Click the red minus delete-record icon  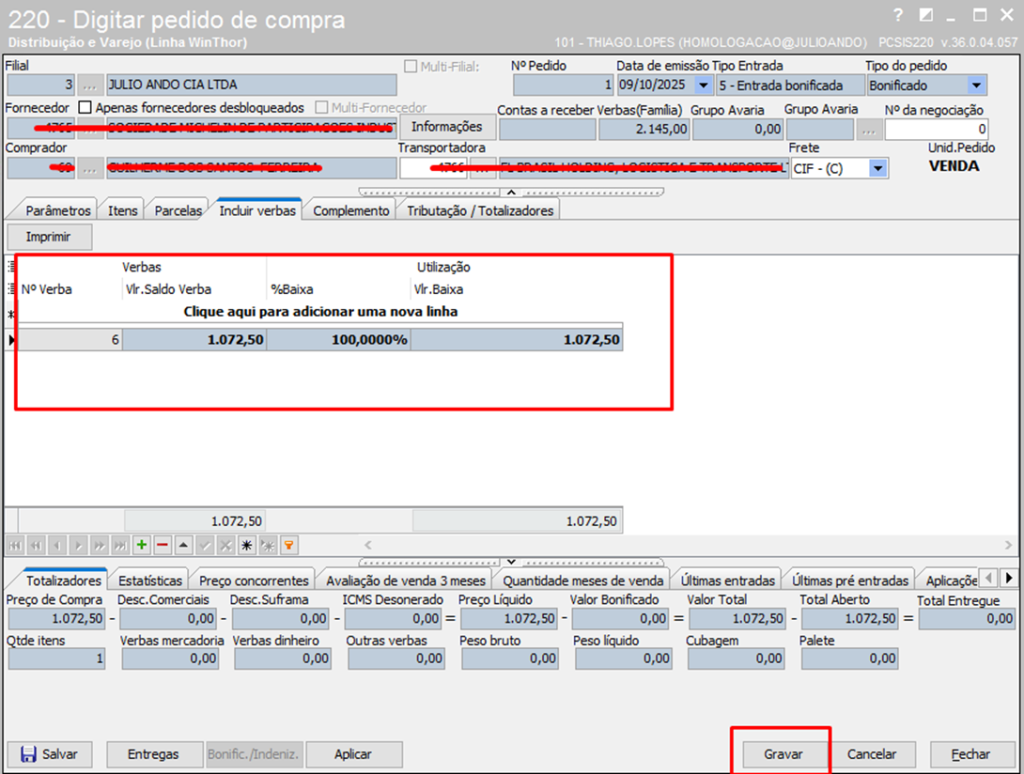(x=162, y=545)
